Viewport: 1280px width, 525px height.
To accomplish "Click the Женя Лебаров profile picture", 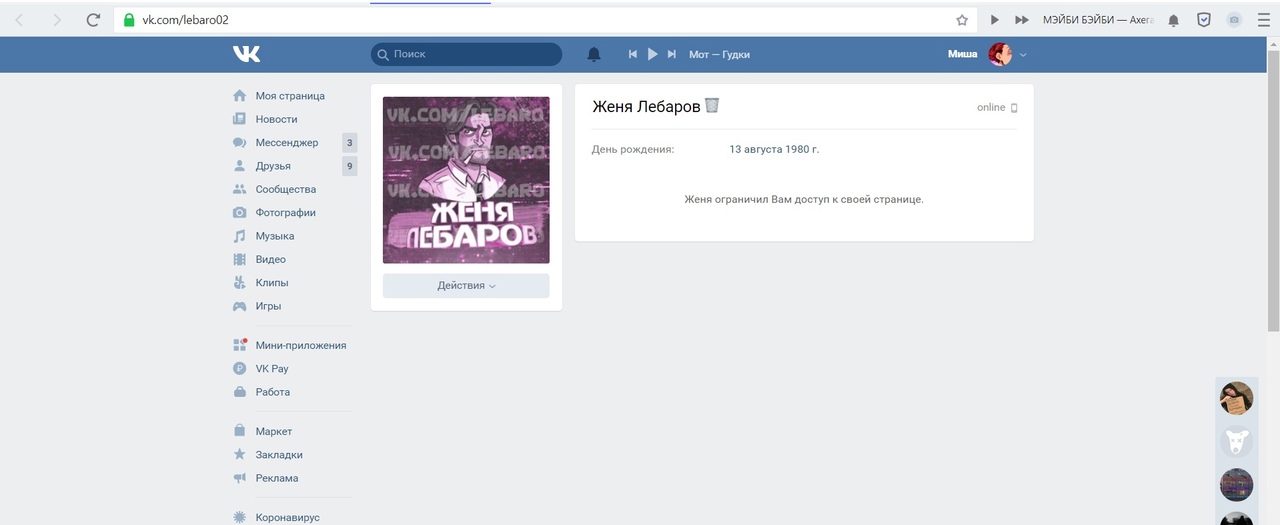I will tap(466, 180).
